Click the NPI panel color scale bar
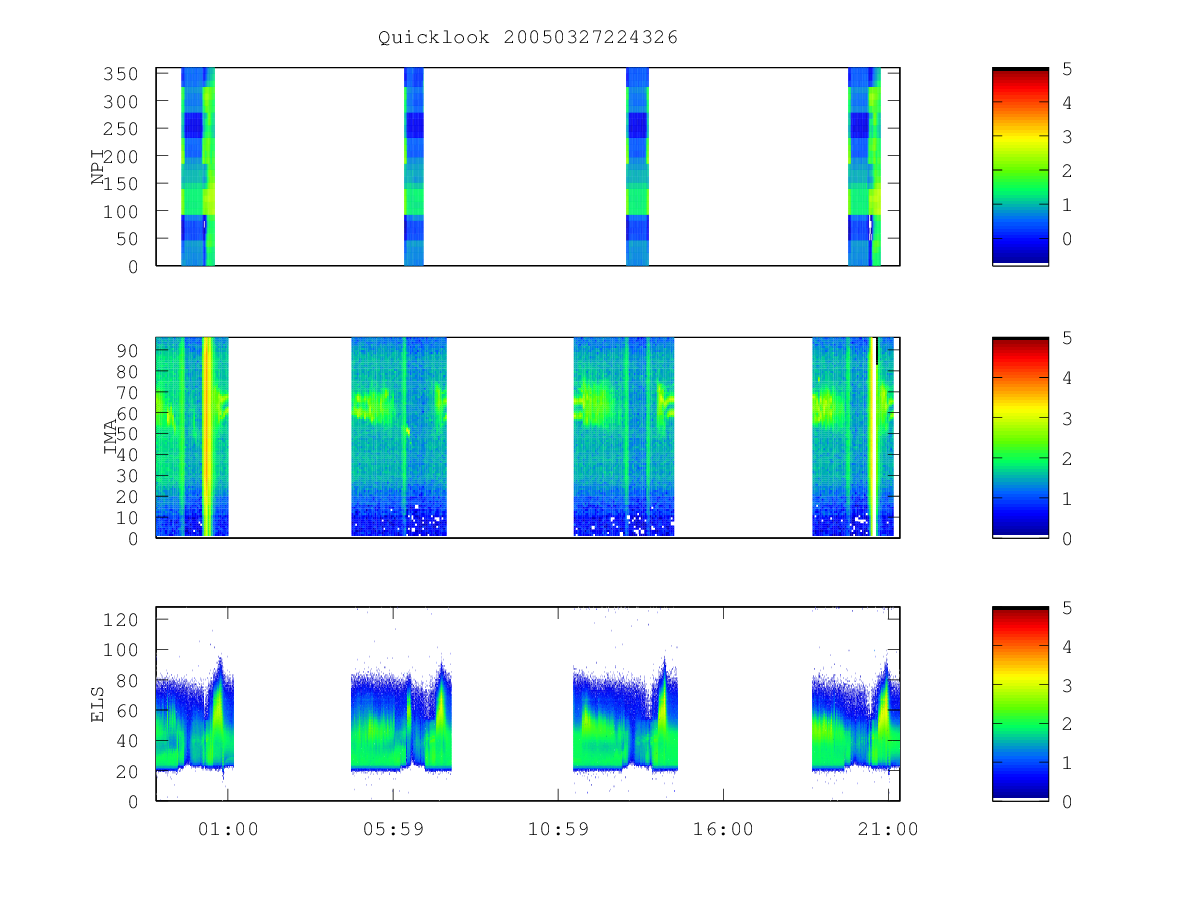1200x900 pixels. point(1020,166)
